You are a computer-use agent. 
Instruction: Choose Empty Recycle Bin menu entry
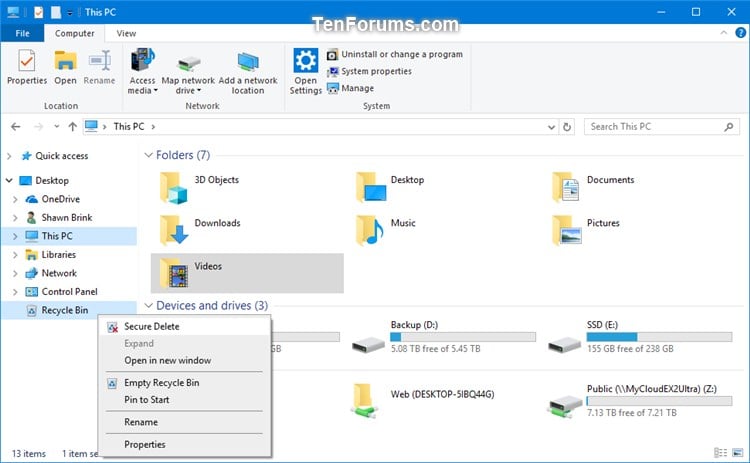pos(185,383)
